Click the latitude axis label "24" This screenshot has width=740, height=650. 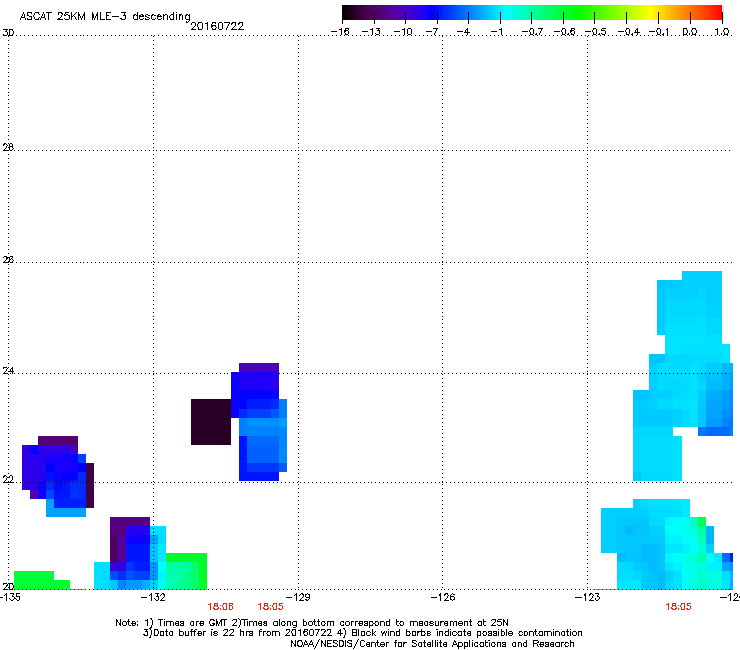click(x=8, y=371)
